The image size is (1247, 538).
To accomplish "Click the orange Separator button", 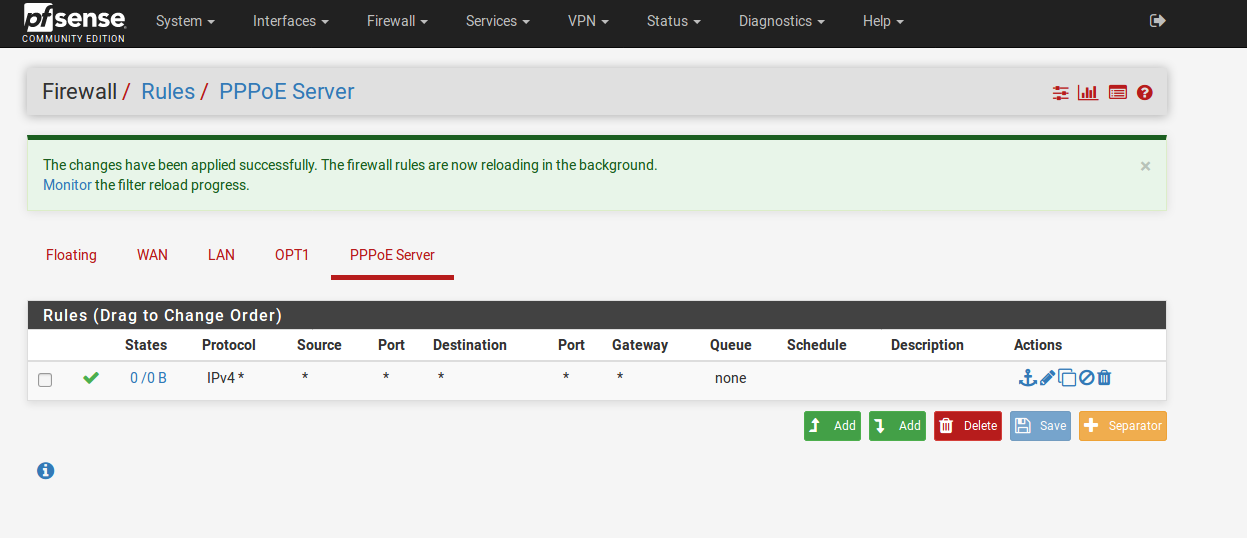I will click(x=1122, y=426).
